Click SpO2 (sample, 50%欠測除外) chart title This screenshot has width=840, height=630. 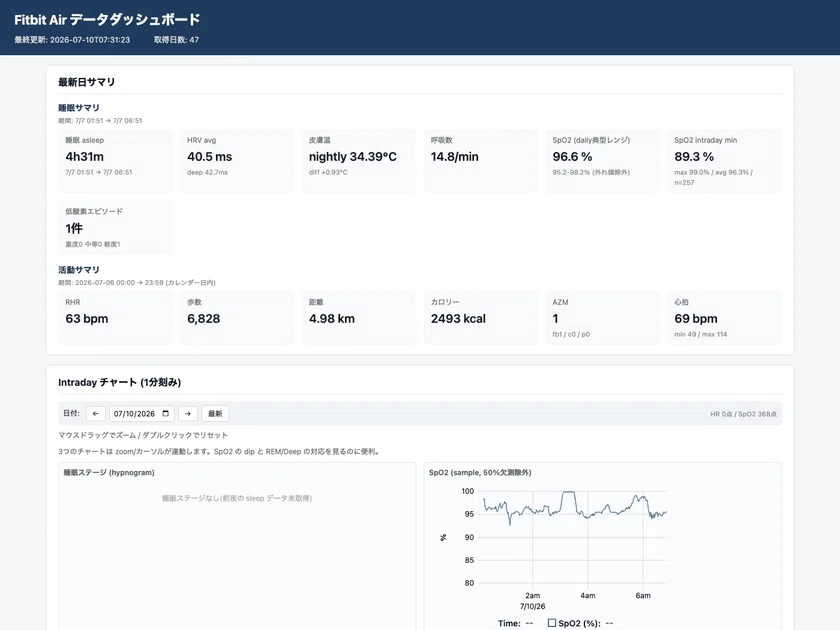click(480, 472)
